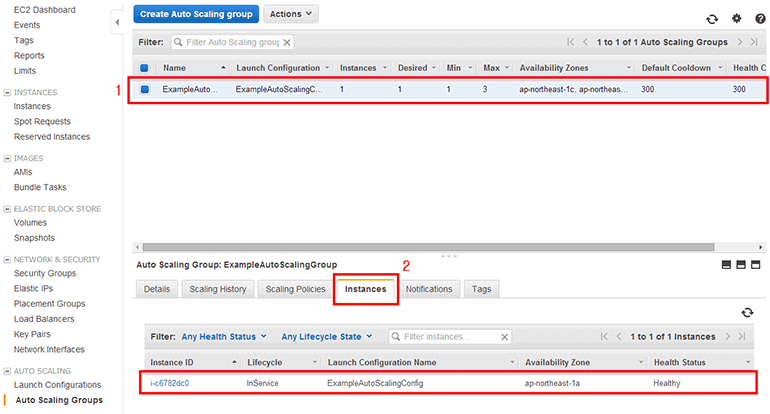
Task: Refresh the Auto Scaling groups list
Action: (711, 19)
